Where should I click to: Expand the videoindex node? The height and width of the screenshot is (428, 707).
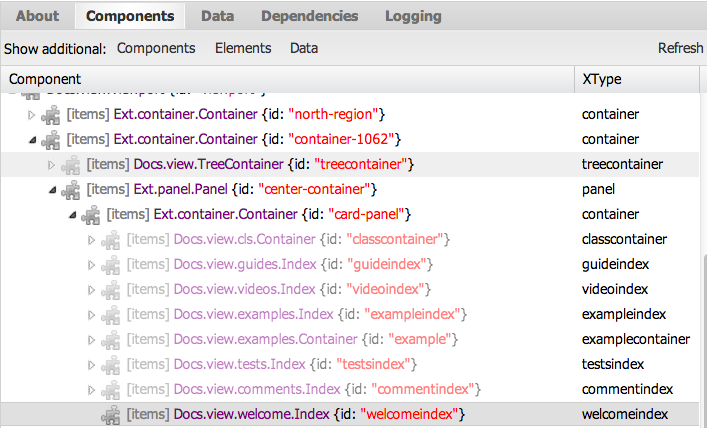pyautogui.click(x=91, y=290)
